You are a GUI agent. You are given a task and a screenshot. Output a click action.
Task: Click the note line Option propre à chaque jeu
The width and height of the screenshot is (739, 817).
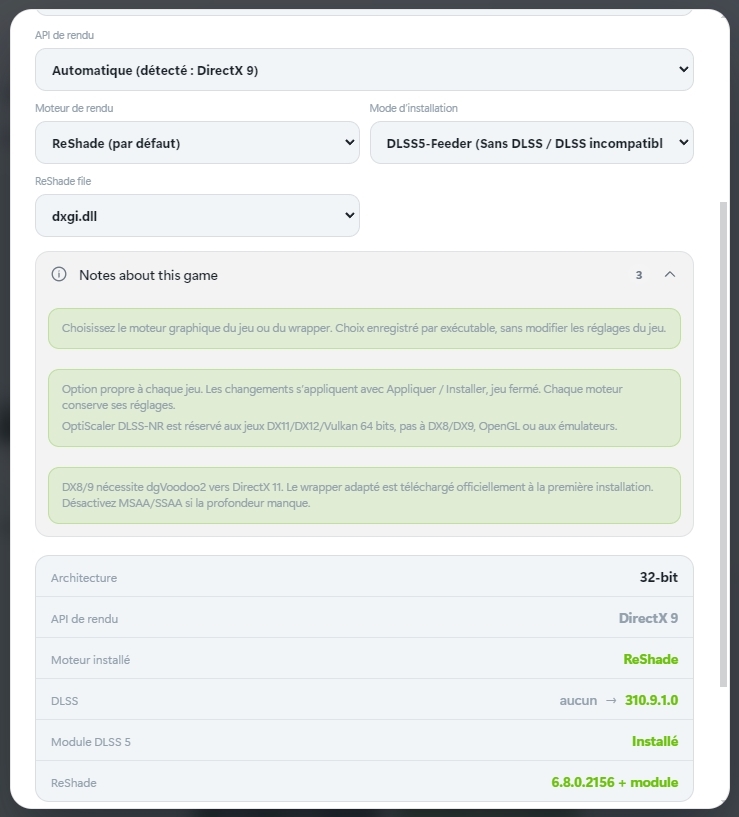pyautogui.click(x=342, y=397)
